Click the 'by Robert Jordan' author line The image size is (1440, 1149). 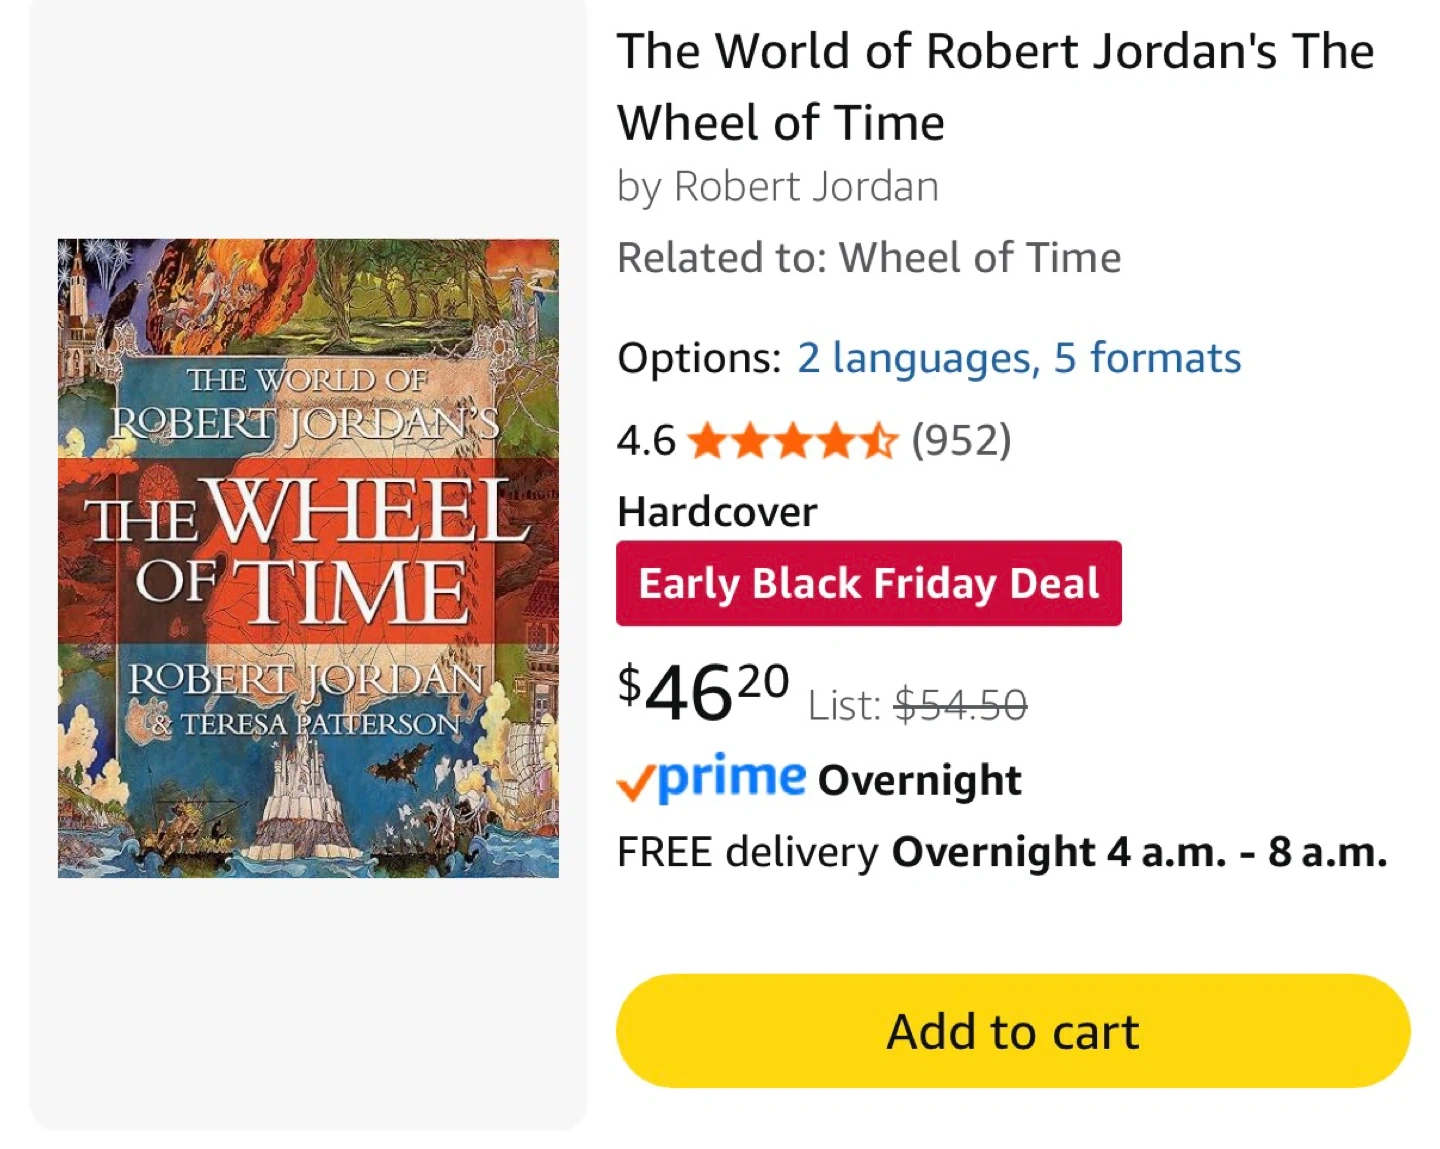[778, 187]
